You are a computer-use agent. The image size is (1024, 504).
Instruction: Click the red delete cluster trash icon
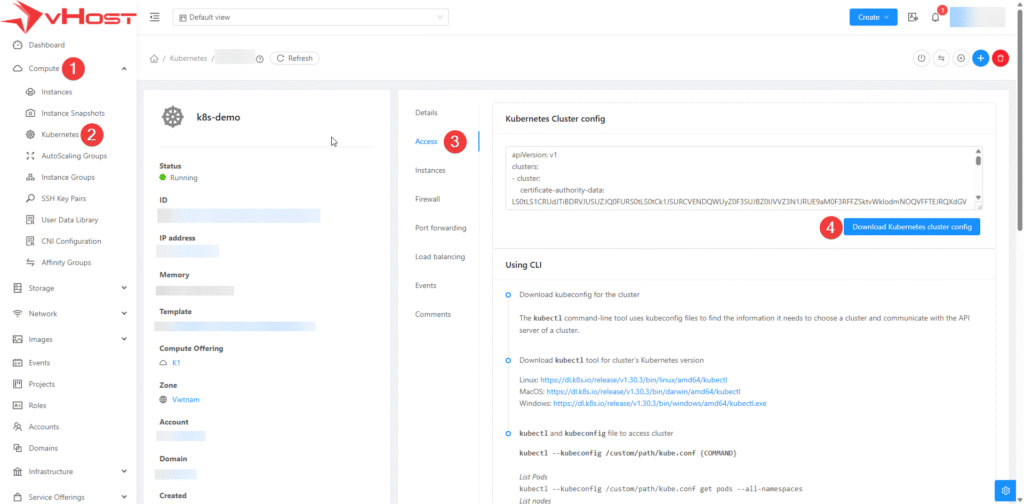[x=1000, y=59]
